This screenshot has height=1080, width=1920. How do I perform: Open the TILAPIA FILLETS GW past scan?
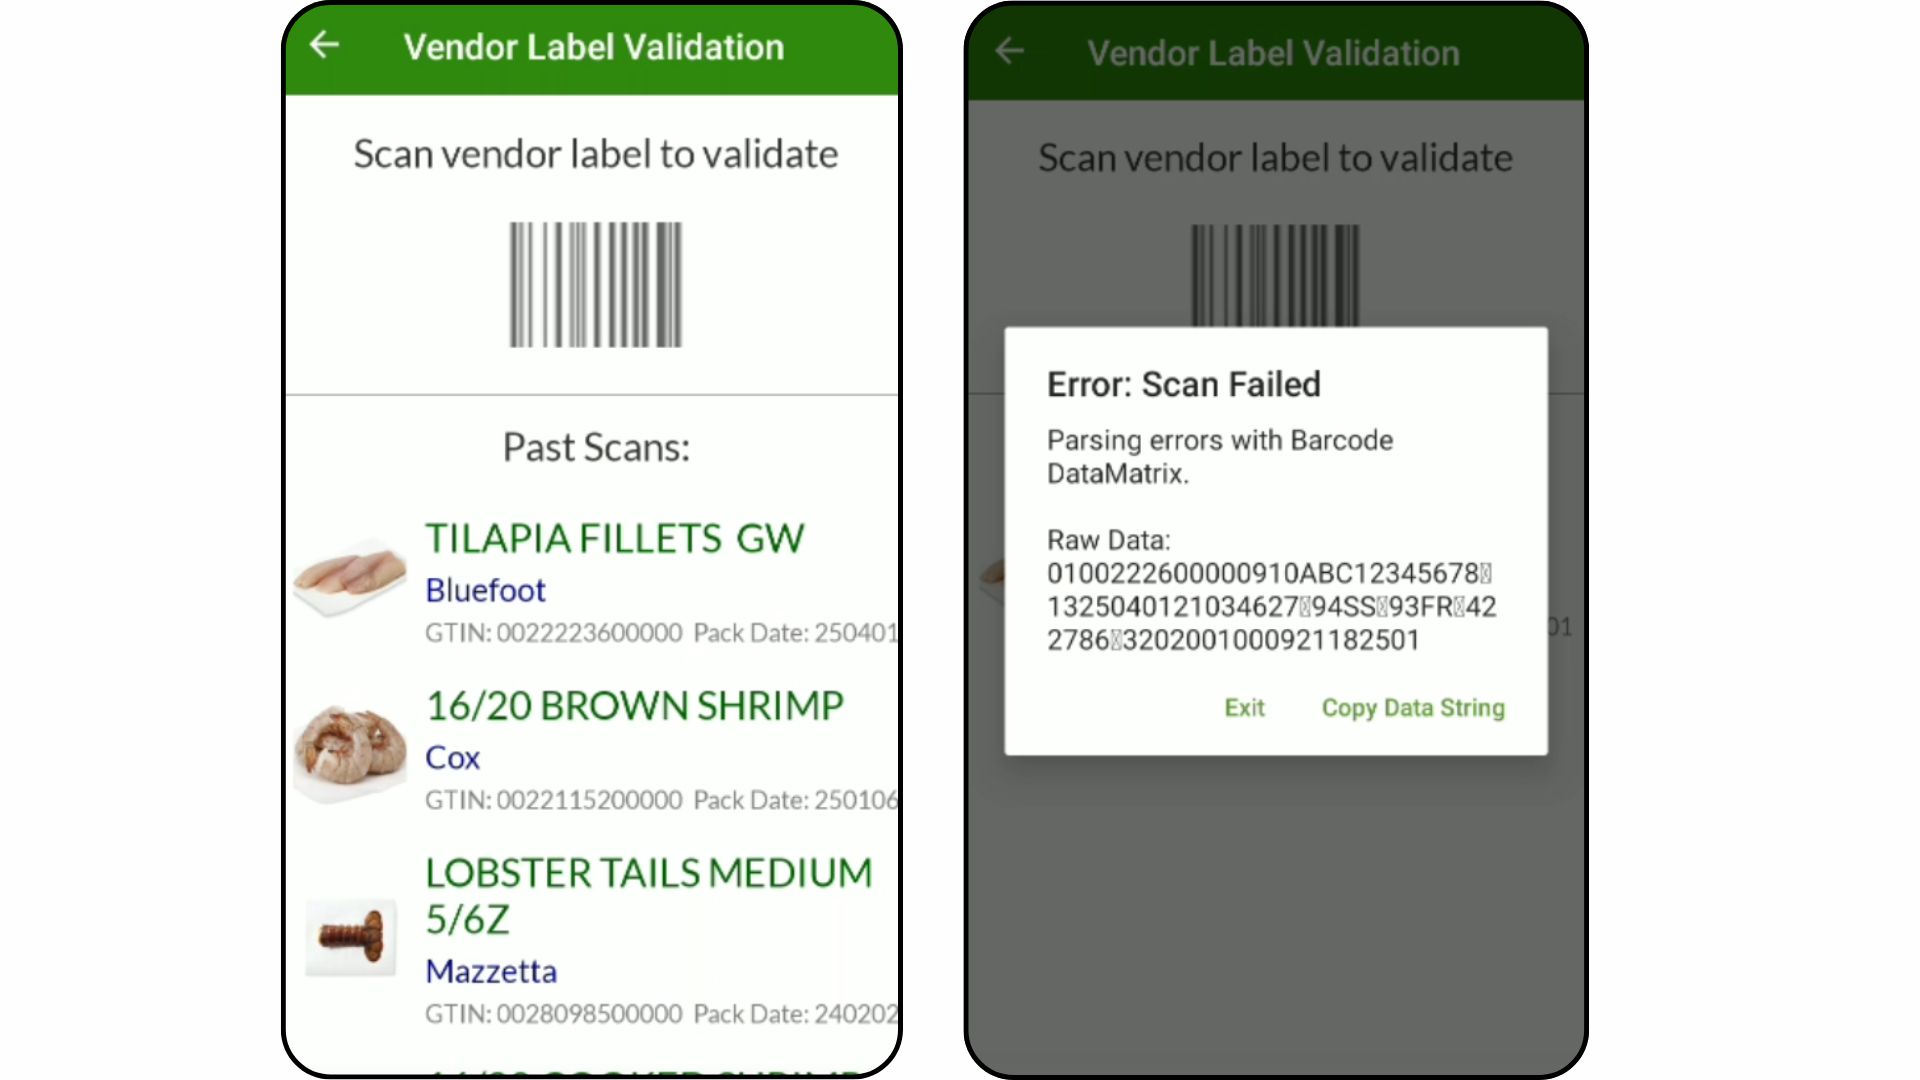pyautogui.click(x=615, y=538)
